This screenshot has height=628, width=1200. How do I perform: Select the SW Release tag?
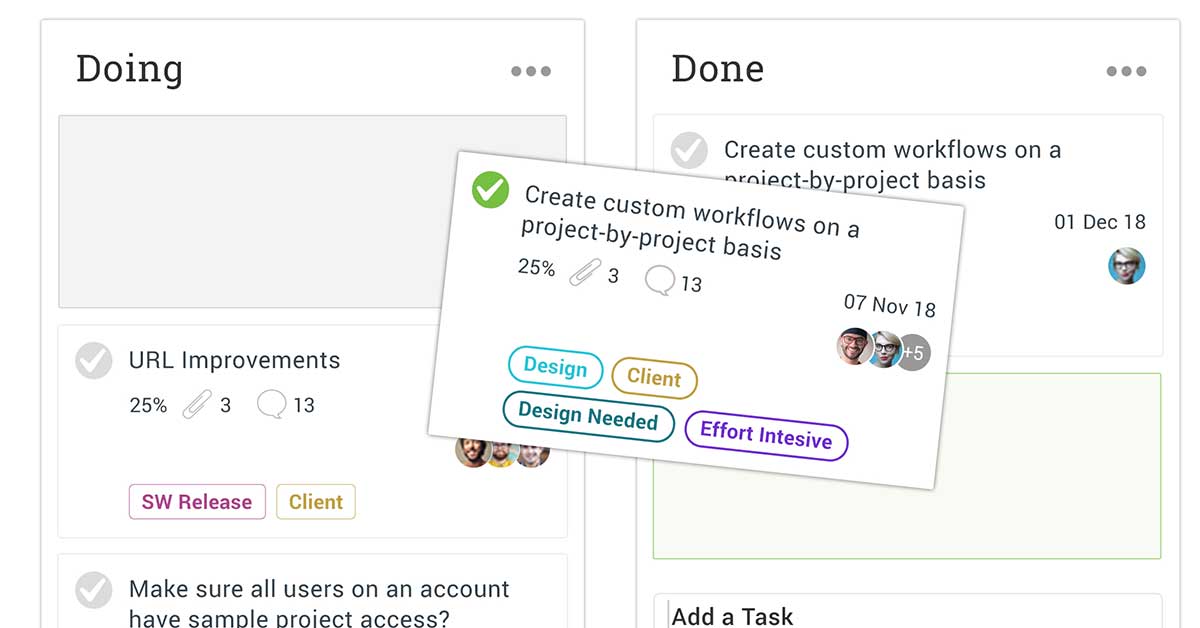[197, 502]
